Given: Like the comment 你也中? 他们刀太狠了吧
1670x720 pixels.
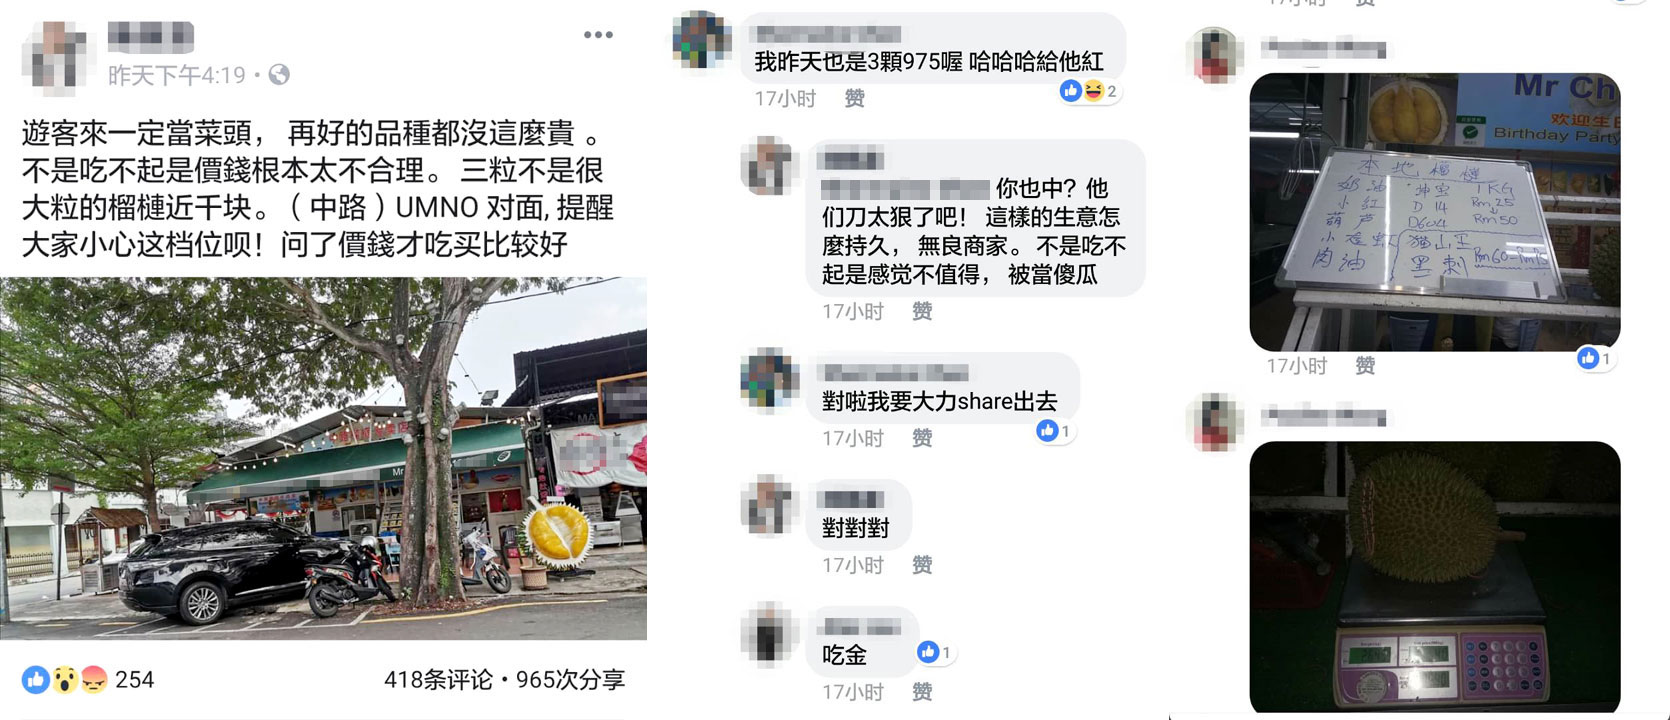Looking at the screenshot, I should 922,311.
